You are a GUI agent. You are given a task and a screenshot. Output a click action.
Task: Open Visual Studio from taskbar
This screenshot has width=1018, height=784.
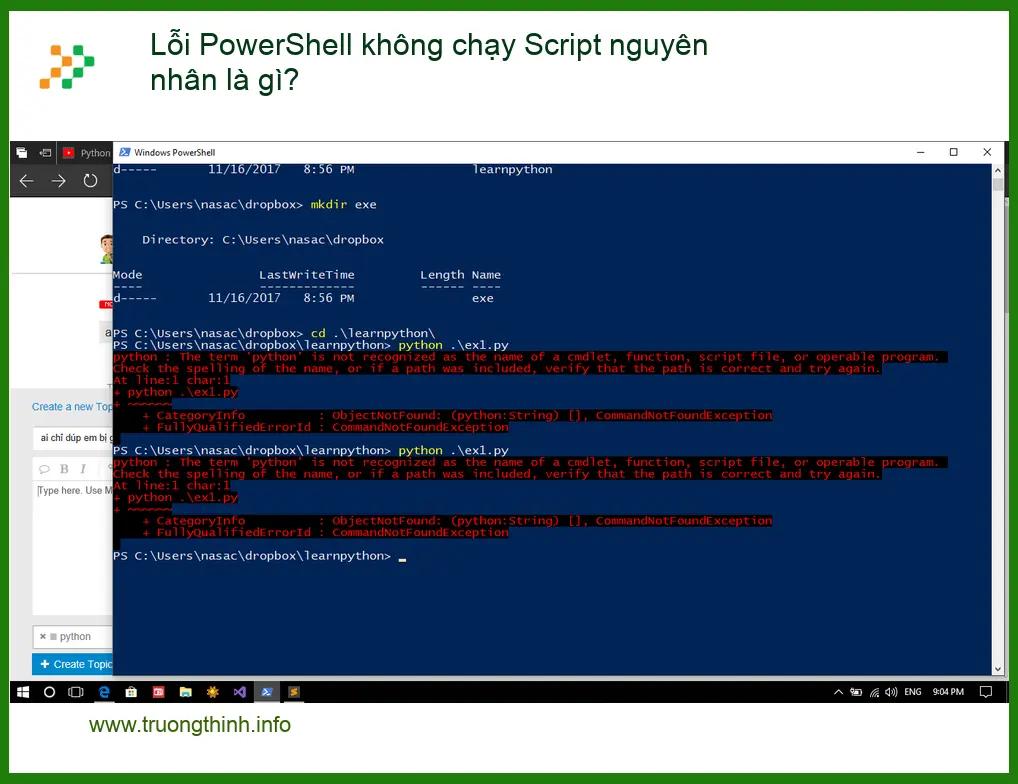[240, 692]
